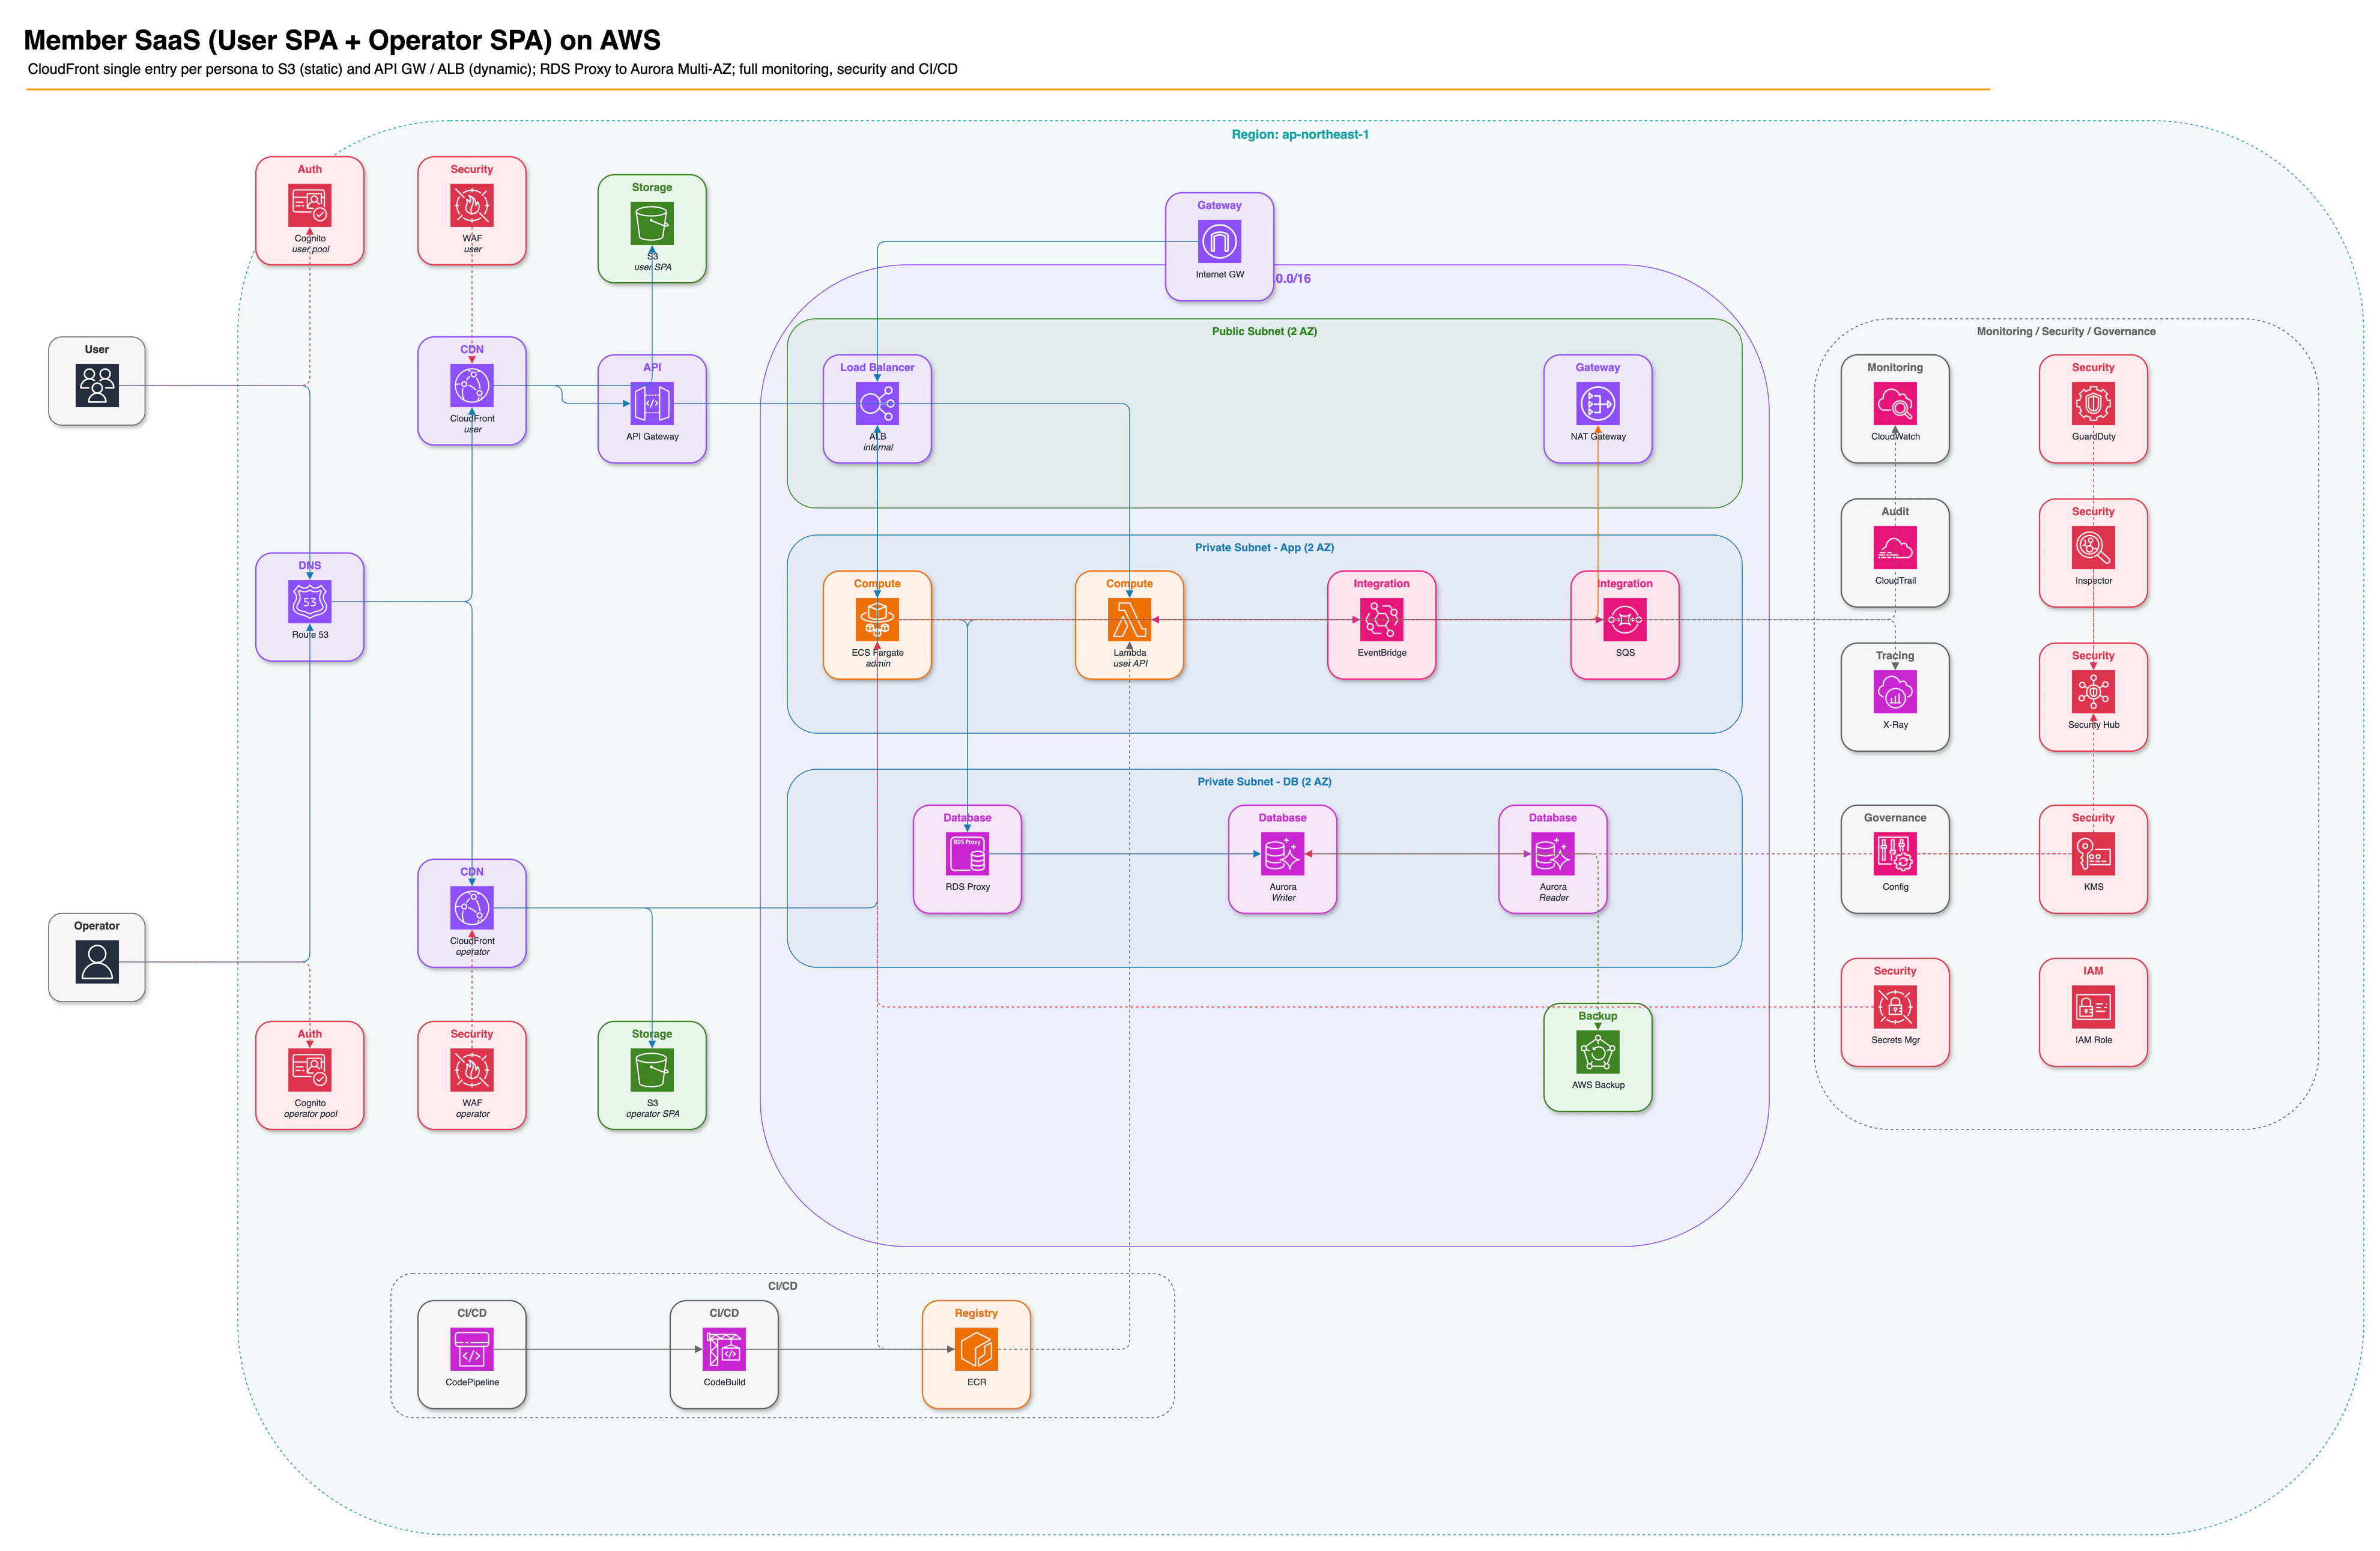
Task: Select the Internet GW icon
Action: click(1219, 241)
